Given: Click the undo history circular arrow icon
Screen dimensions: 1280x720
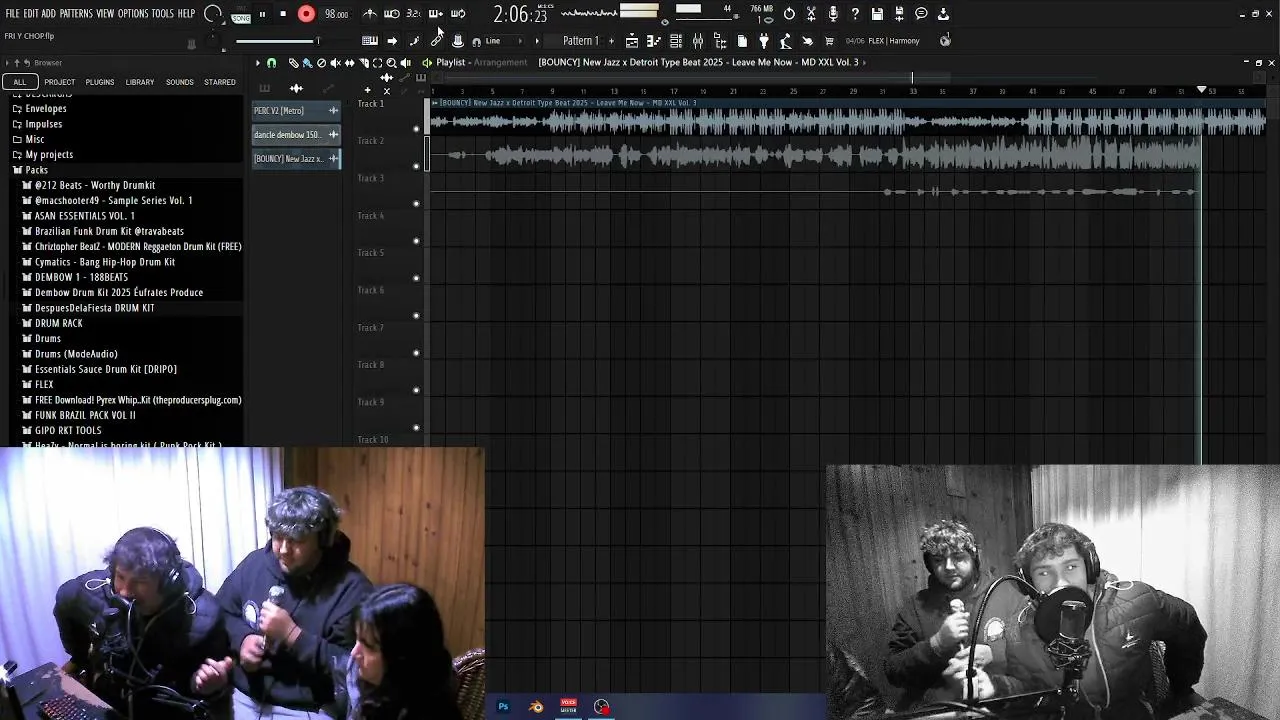Looking at the screenshot, I should (x=789, y=14).
